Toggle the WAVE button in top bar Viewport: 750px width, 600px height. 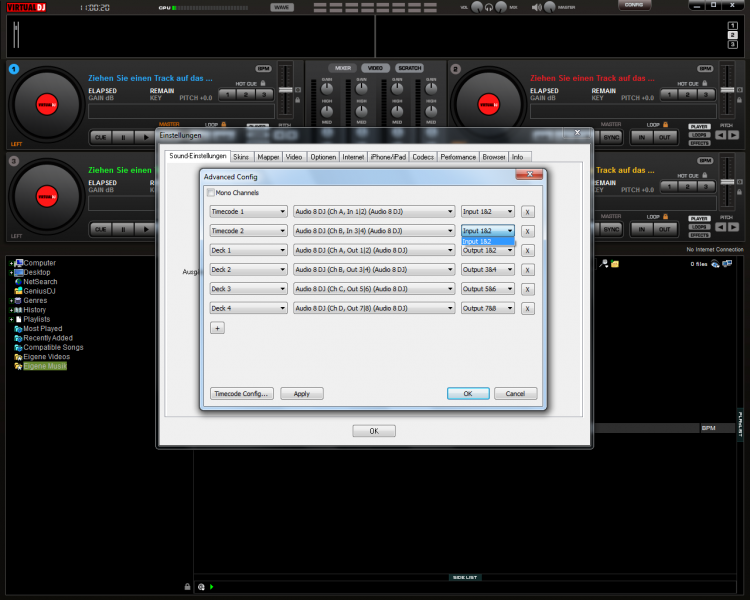[282, 7]
